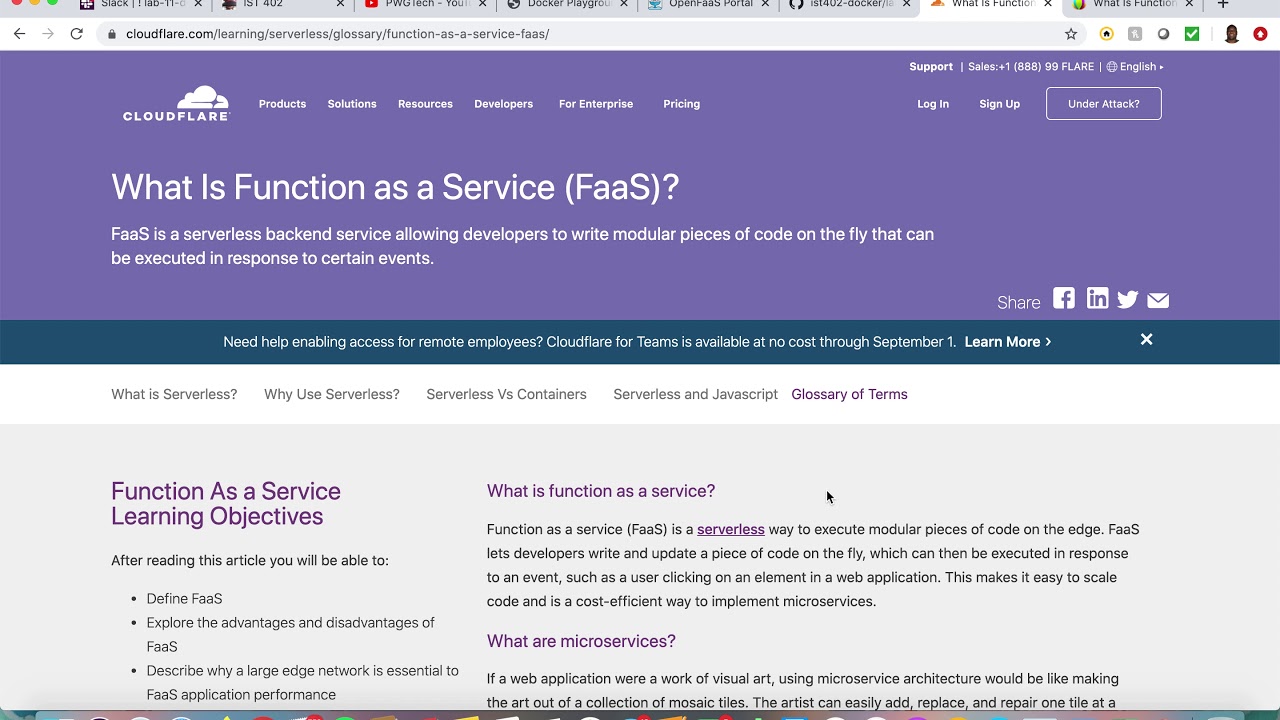Open the Products menu
Screen dimensions: 1280x720
(x=282, y=104)
